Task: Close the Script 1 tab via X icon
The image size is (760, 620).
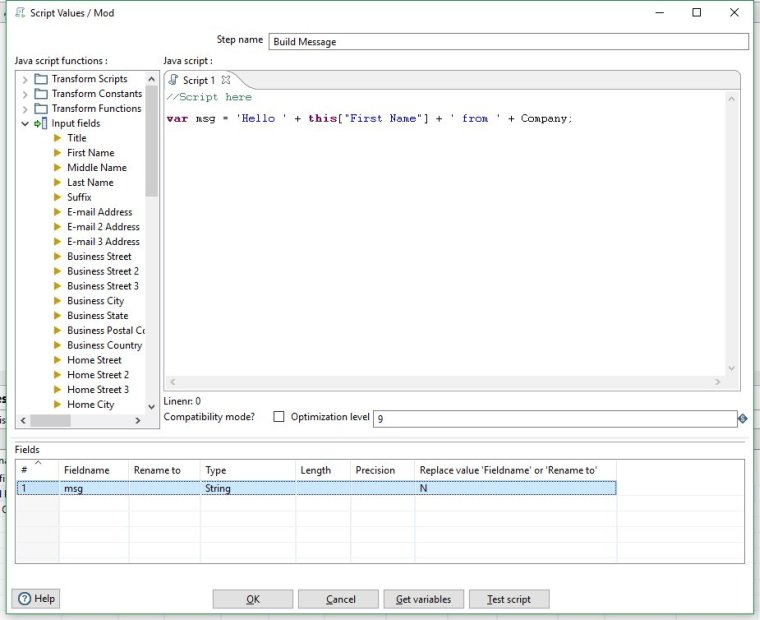Action: tap(226, 80)
